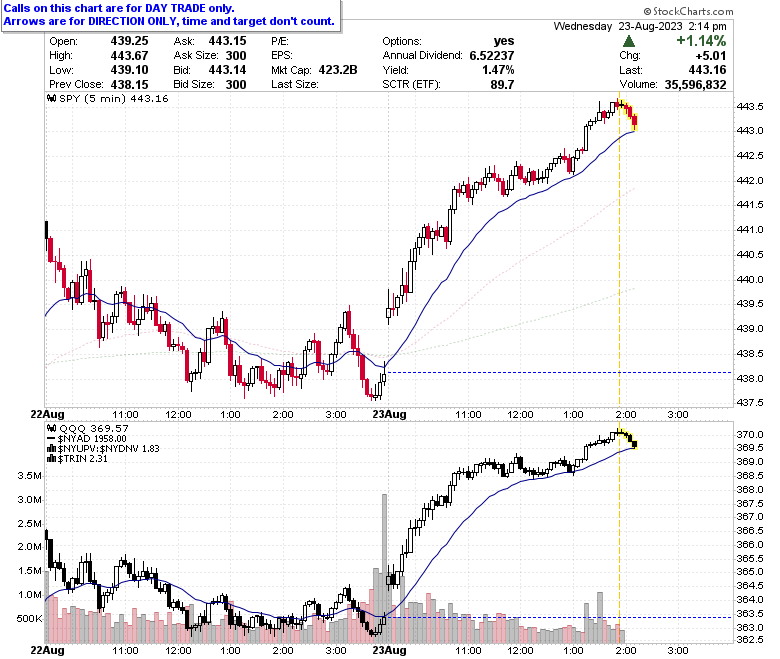Click the 'QQQ 369.57' legend label
780x659 pixels.
94,428
